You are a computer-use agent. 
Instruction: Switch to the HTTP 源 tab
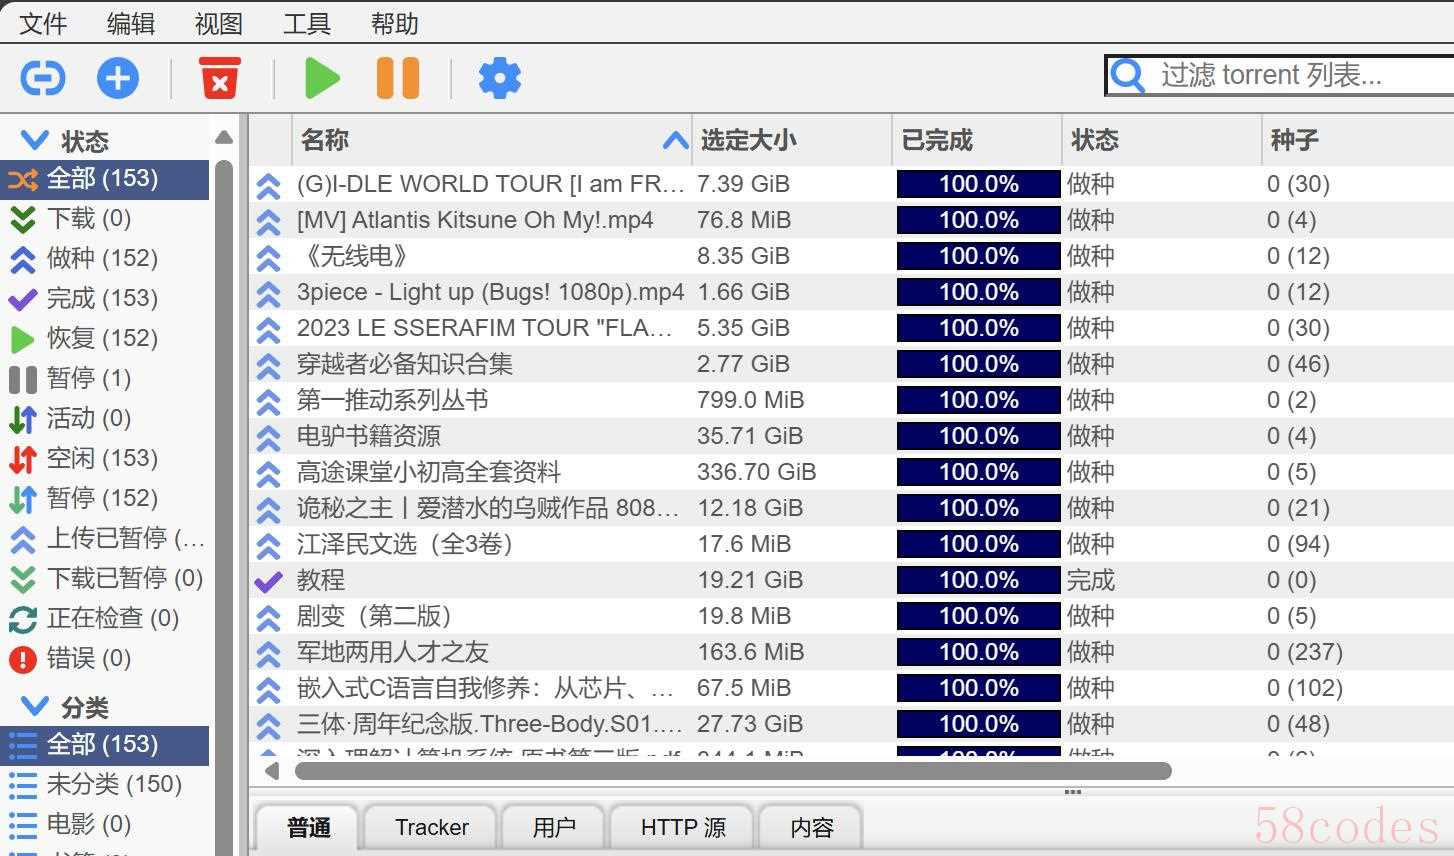[x=683, y=828]
